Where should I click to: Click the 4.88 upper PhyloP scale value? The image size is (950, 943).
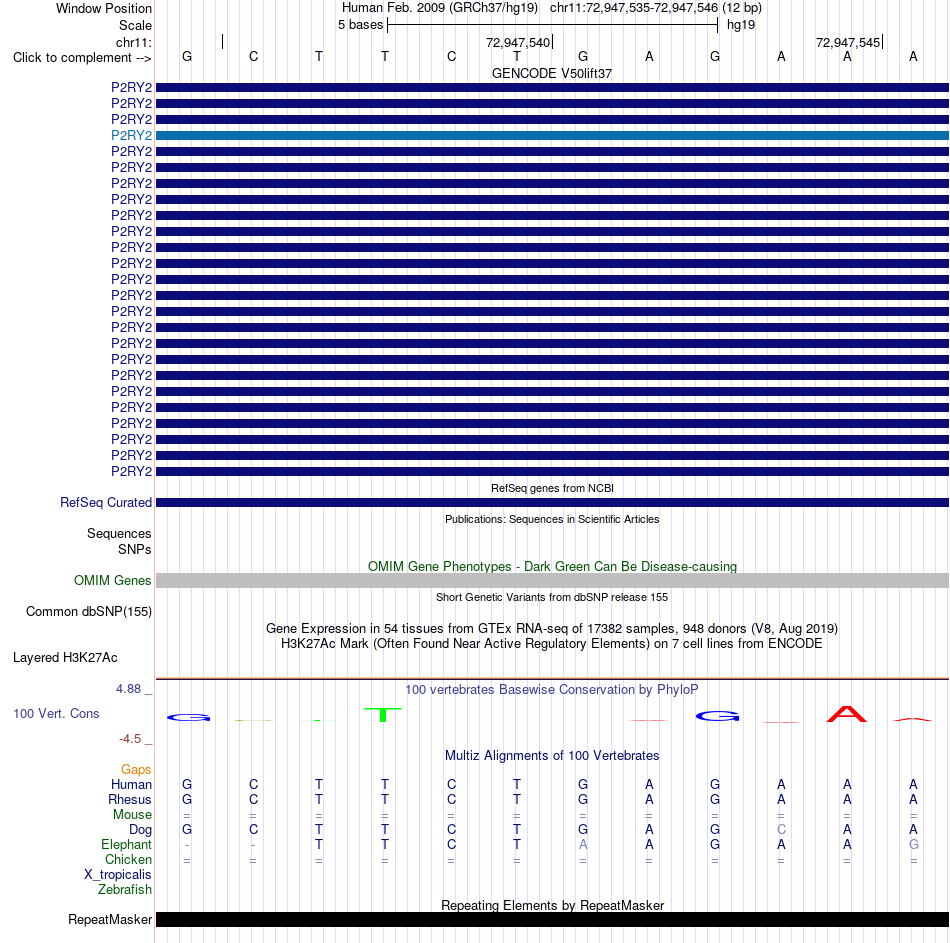(x=128, y=688)
